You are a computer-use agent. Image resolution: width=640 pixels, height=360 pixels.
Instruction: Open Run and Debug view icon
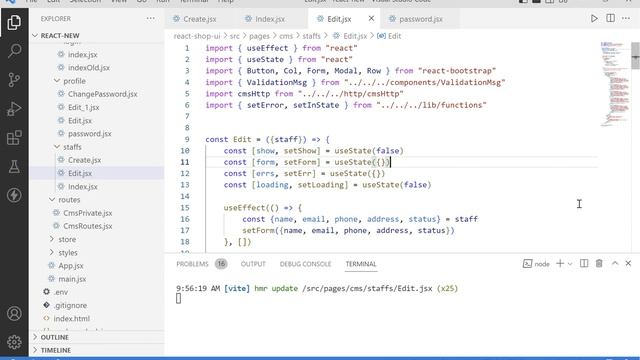tap(14, 109)
